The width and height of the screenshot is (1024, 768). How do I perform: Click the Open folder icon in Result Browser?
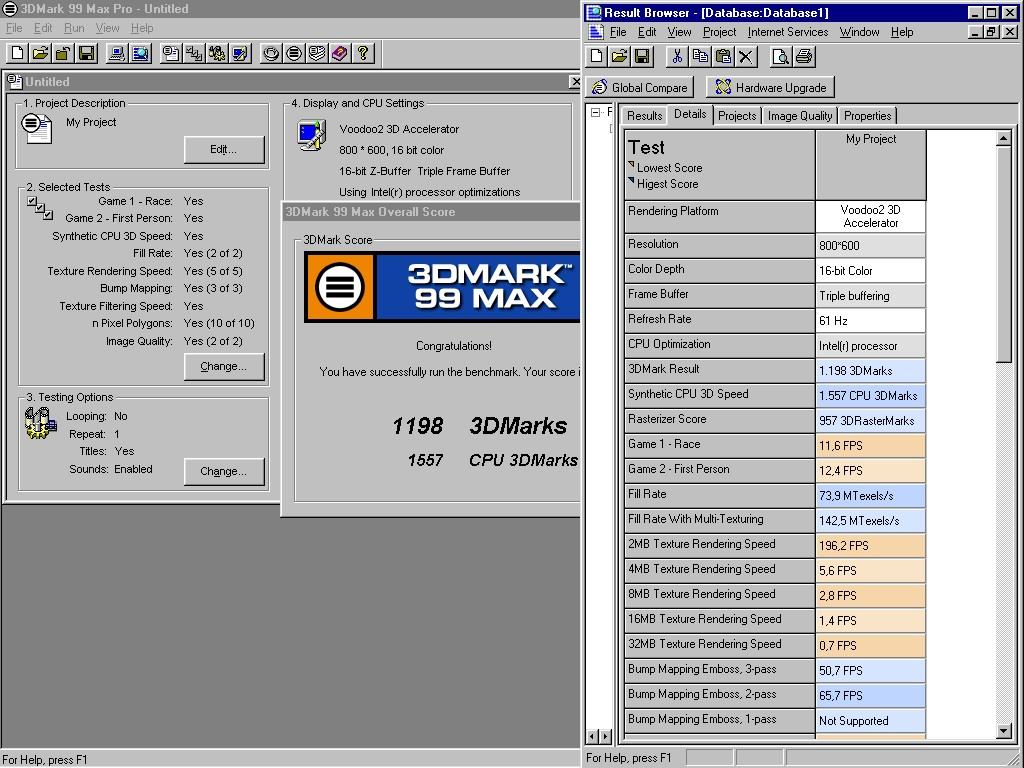[x=619, y=56]
